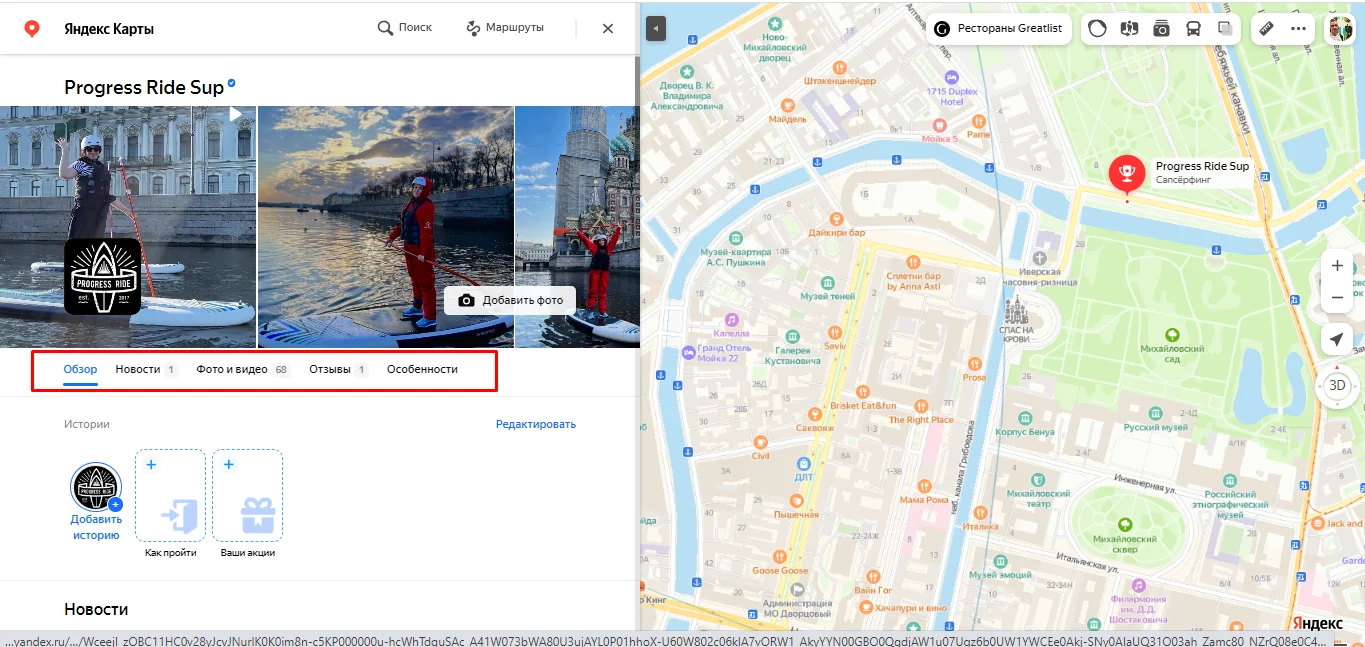1365x647 pixels.
Task: Open the Фото и видео tab
Action: [x=243, y=369]
